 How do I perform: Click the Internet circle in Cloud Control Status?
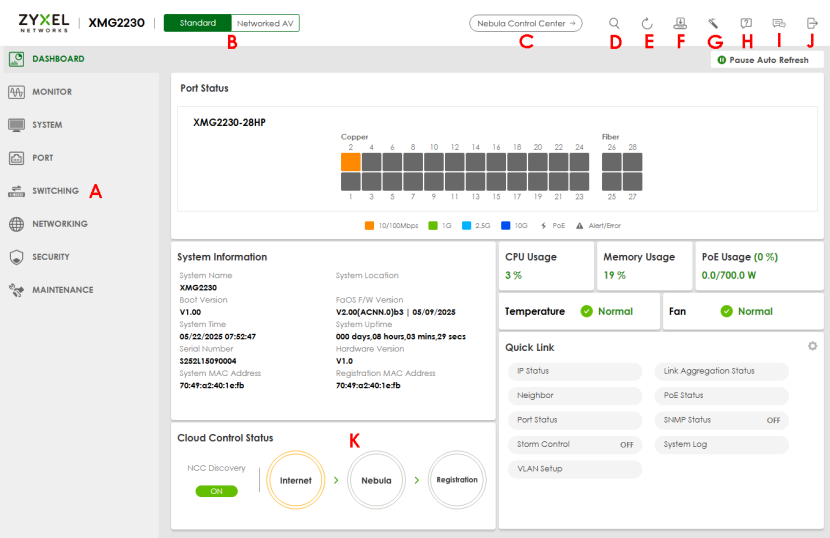tap(296, 480)
